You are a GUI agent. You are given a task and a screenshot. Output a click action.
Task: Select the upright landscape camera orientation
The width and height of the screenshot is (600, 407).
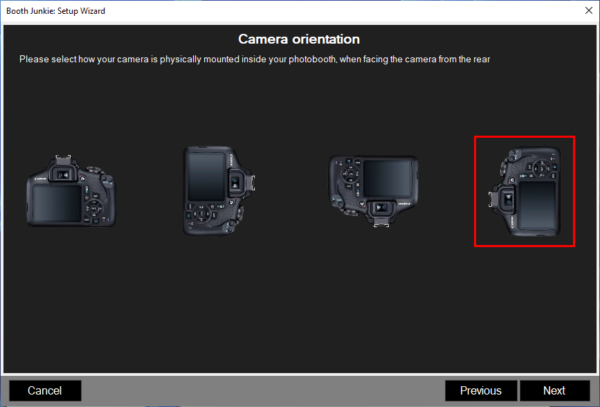pyautogui.click(x=68, y=192)
